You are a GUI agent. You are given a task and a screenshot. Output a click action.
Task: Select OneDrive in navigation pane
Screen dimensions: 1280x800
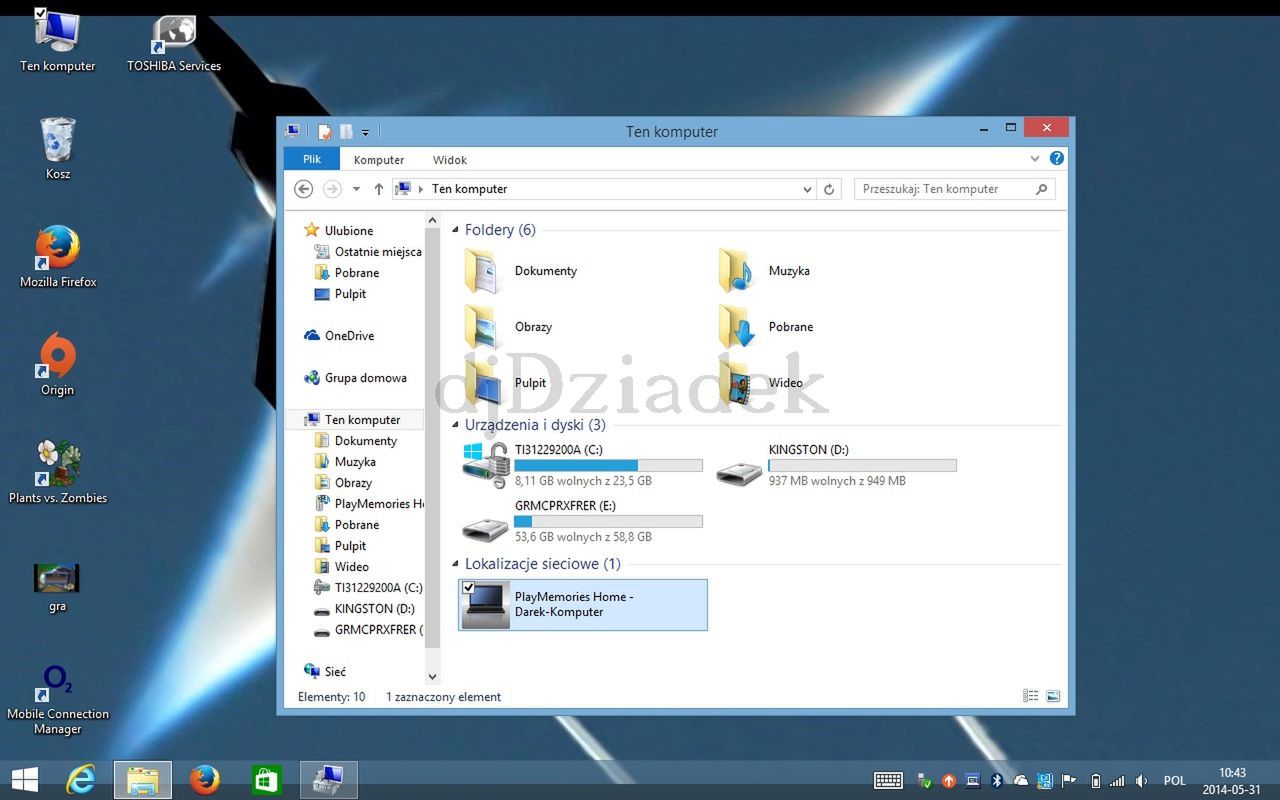(x=339, y=336)
